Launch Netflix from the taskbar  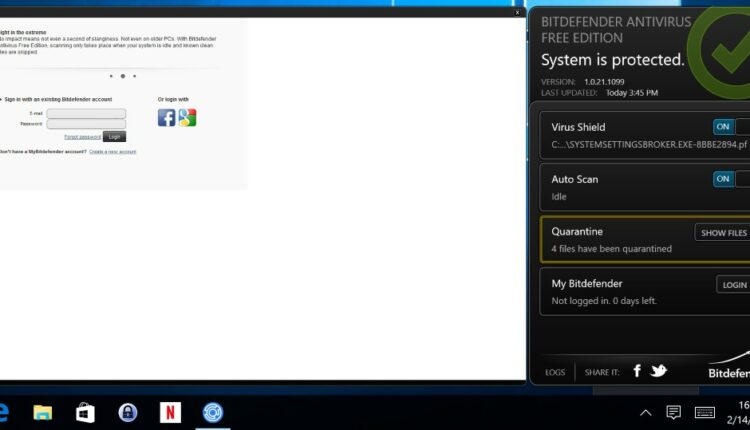(x=170, y=412)
